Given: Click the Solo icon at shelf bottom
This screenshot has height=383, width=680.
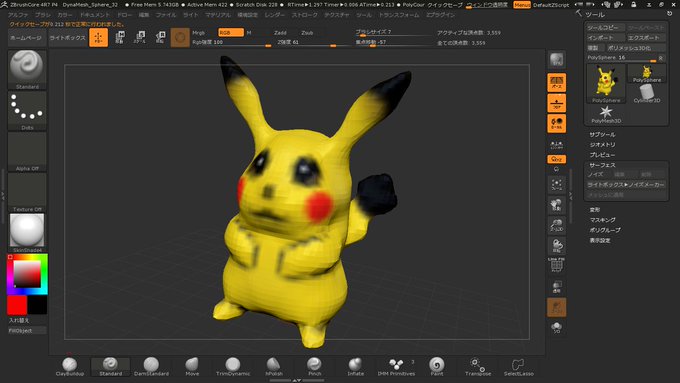Looking at the screenshot, I should 556,327.
